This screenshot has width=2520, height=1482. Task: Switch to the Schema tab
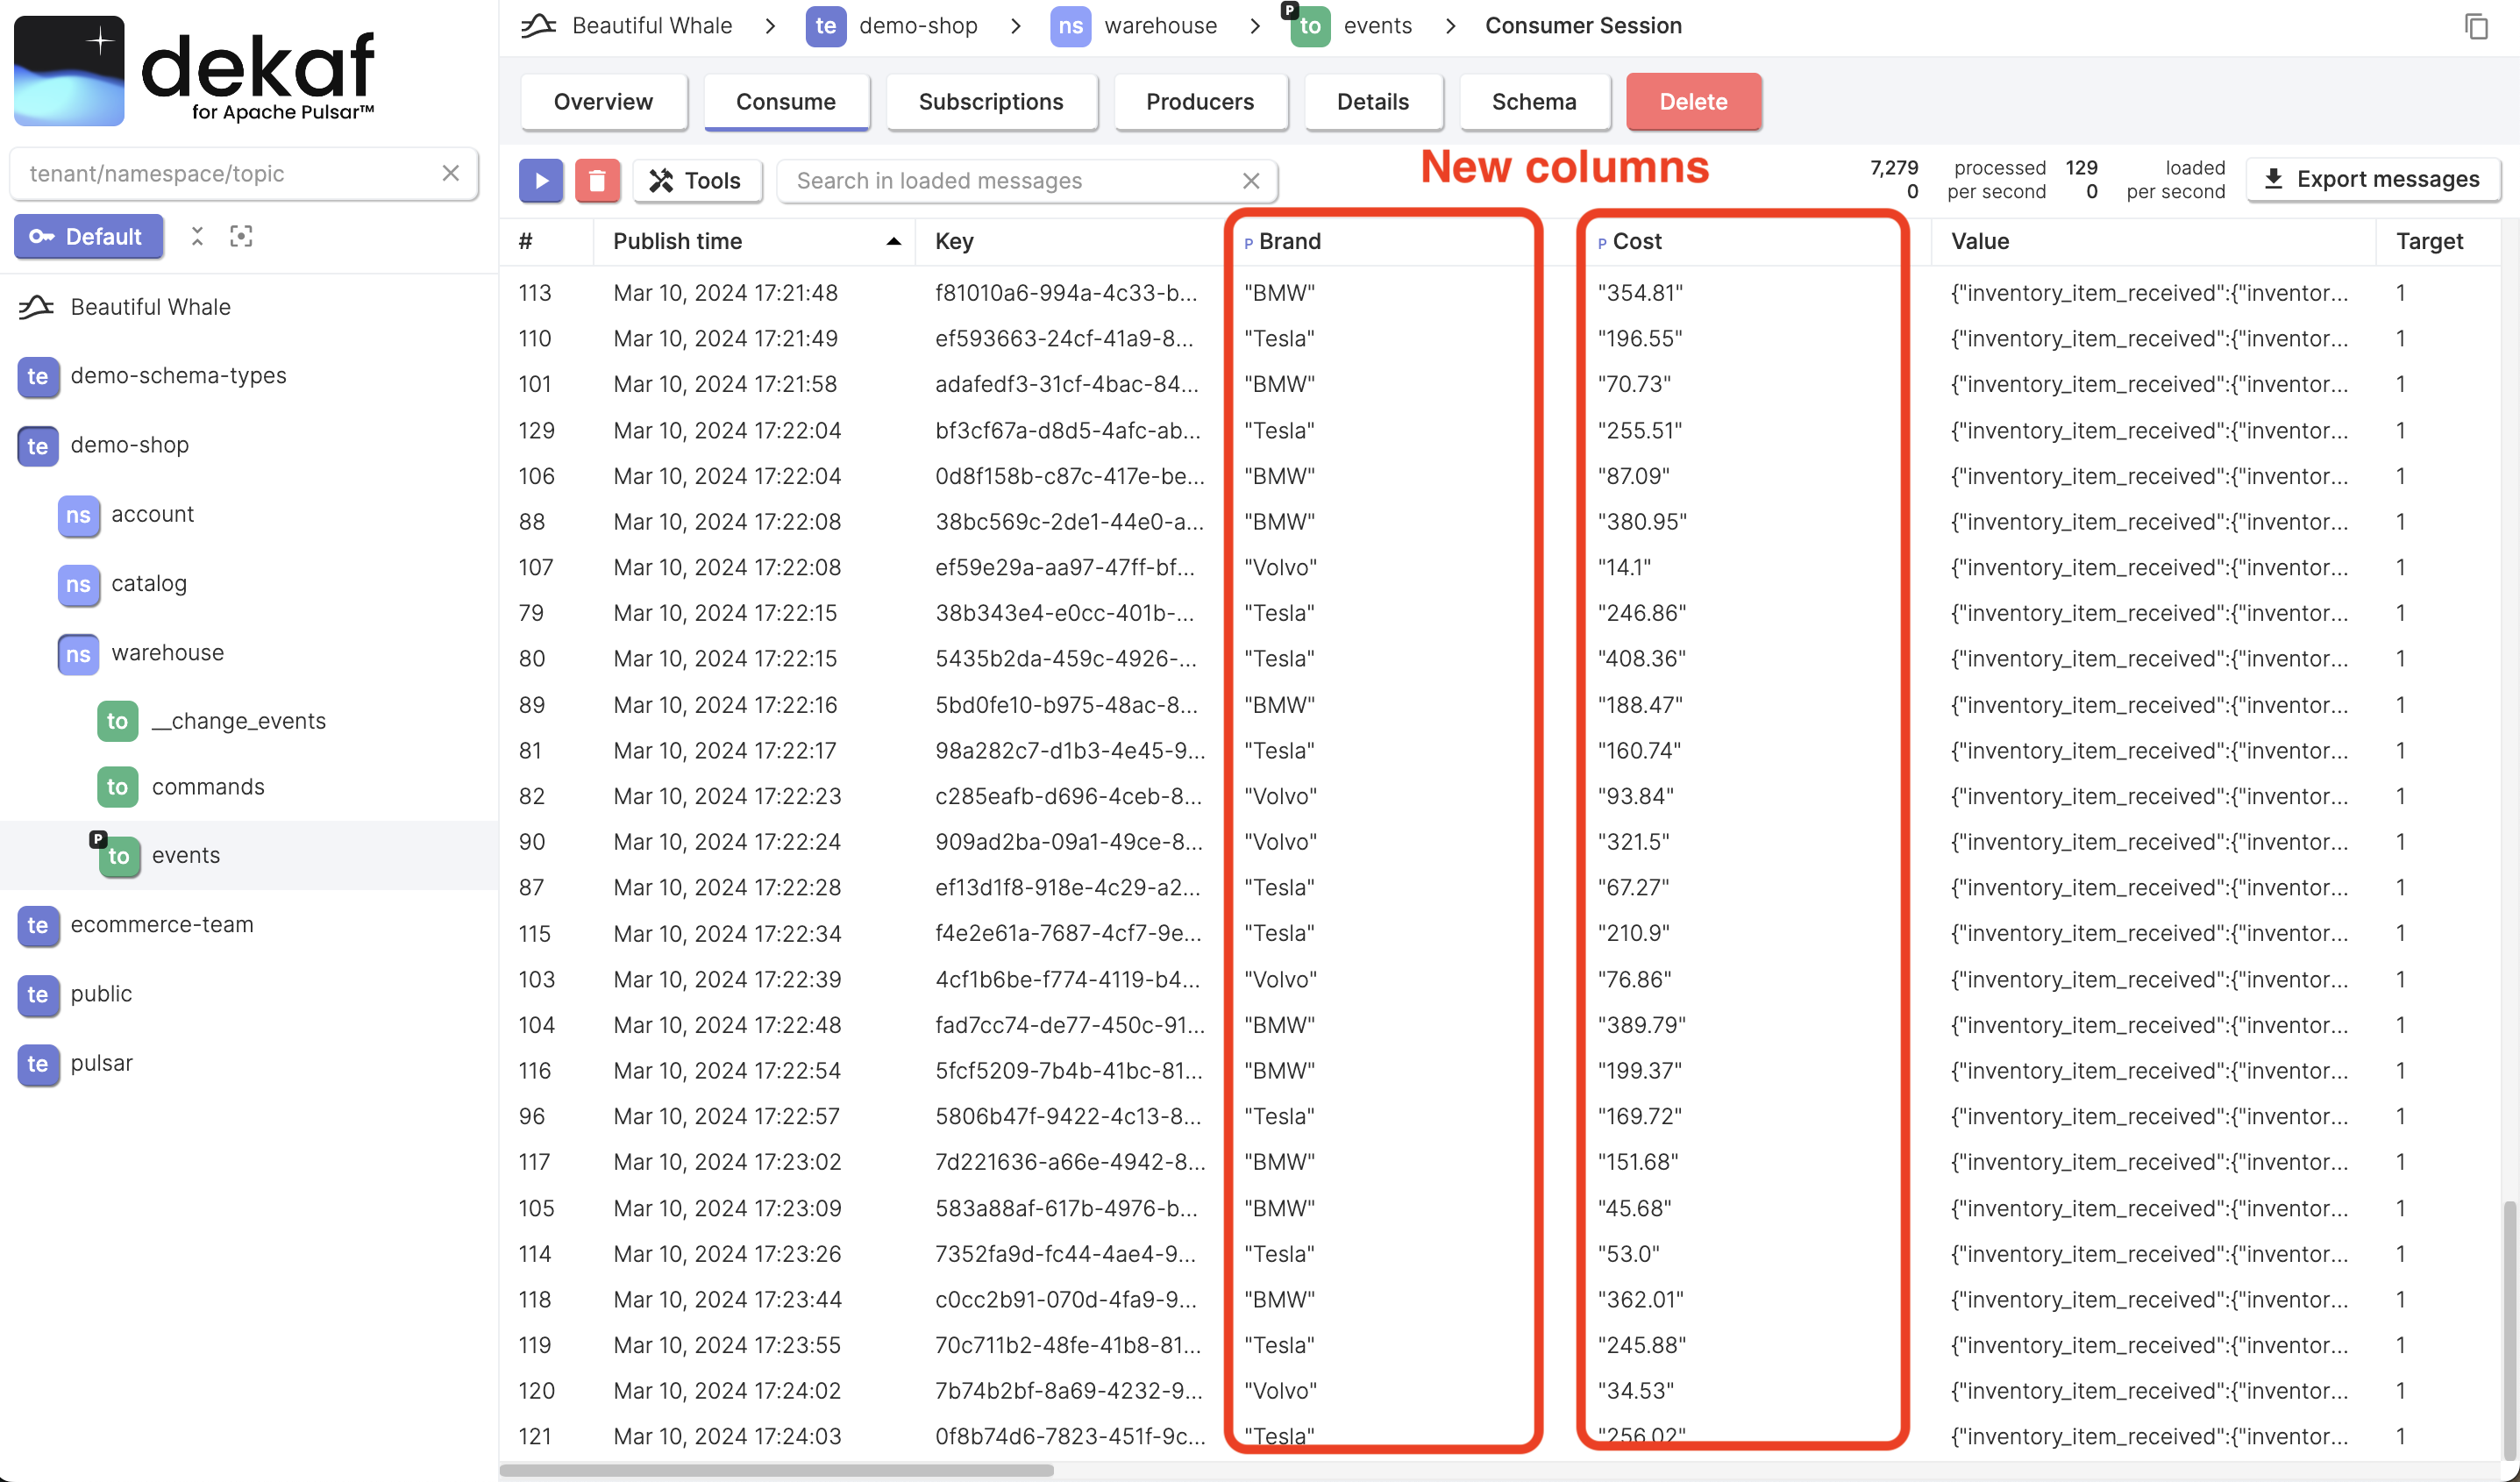[x=1534, y=102]
